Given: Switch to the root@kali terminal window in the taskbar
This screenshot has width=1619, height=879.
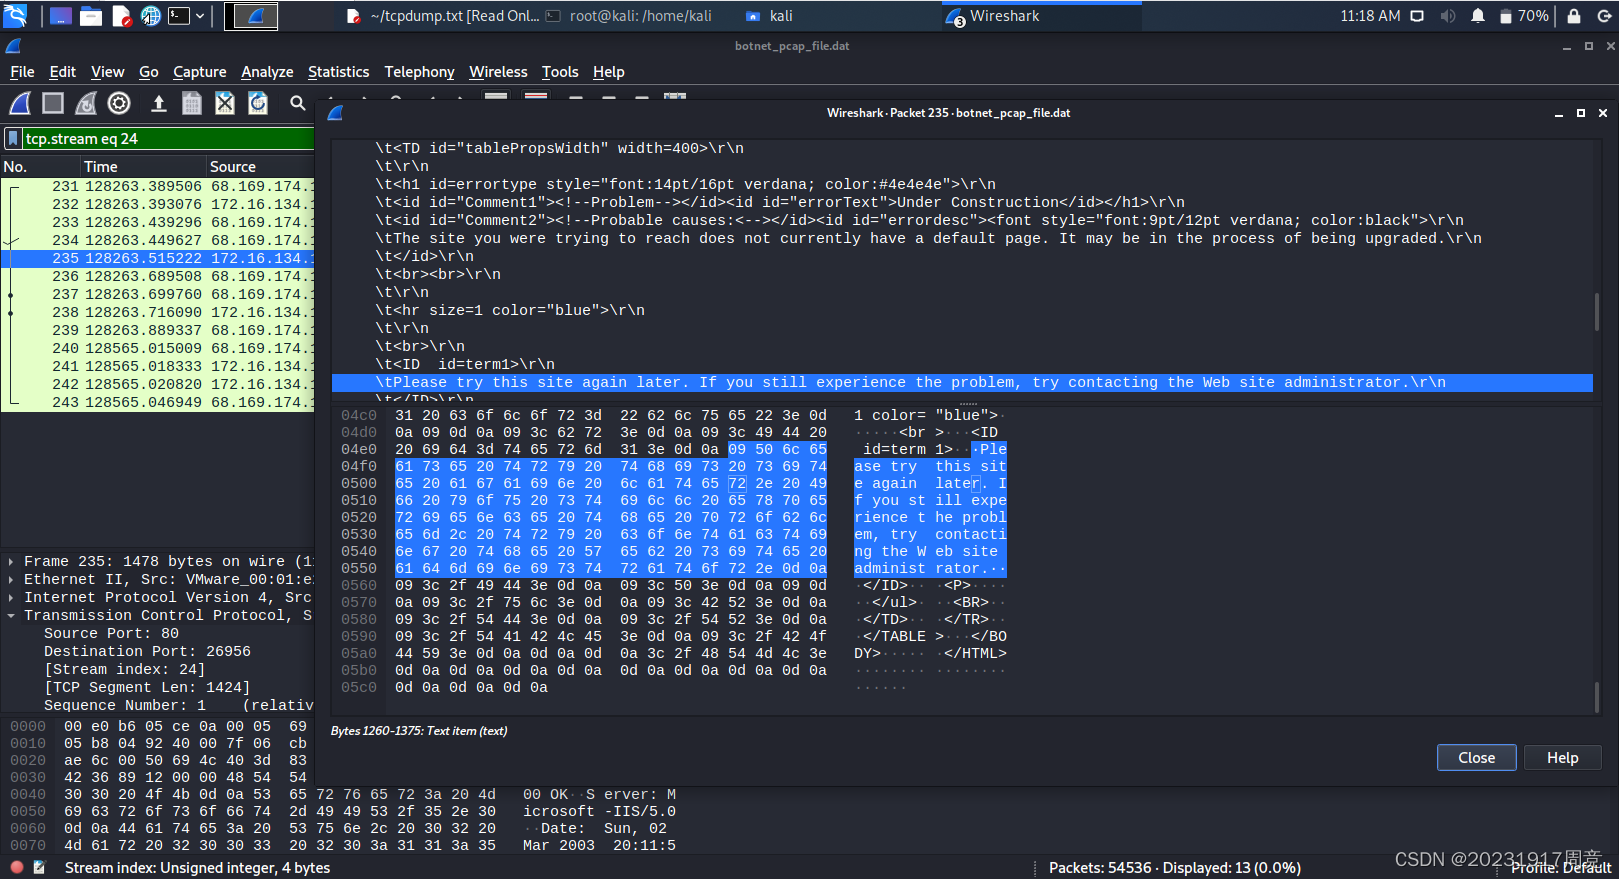Looking at the screenshot, I should (x=628, y=16).
